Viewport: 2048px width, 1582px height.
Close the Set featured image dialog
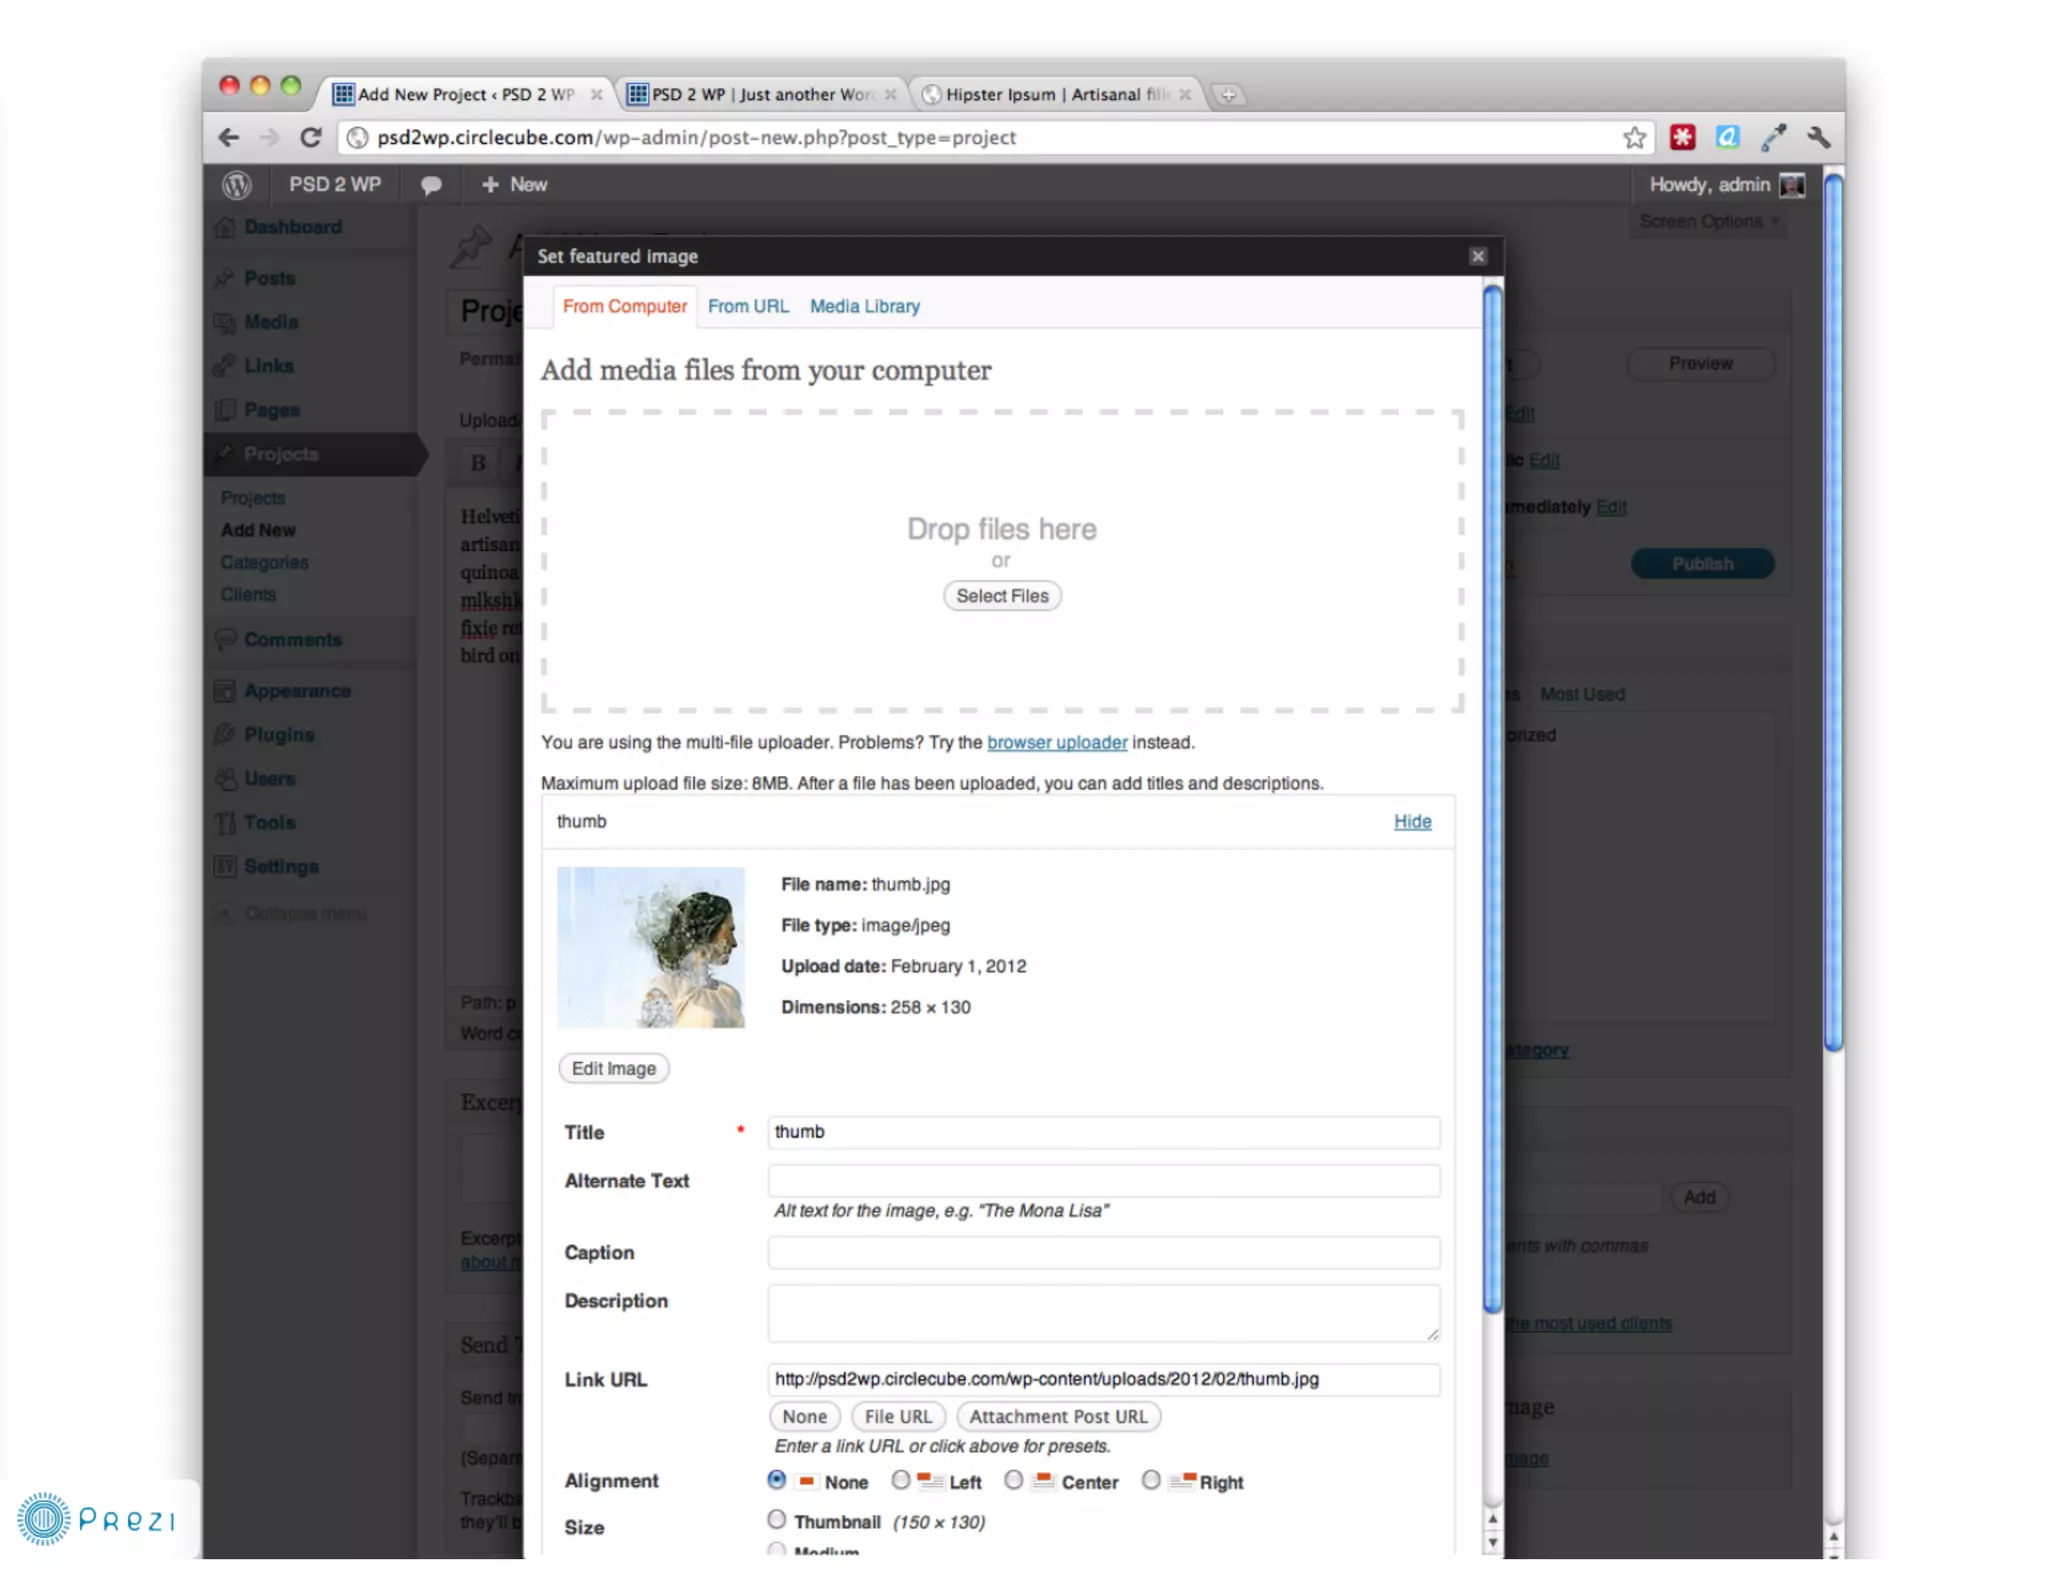1478,256
